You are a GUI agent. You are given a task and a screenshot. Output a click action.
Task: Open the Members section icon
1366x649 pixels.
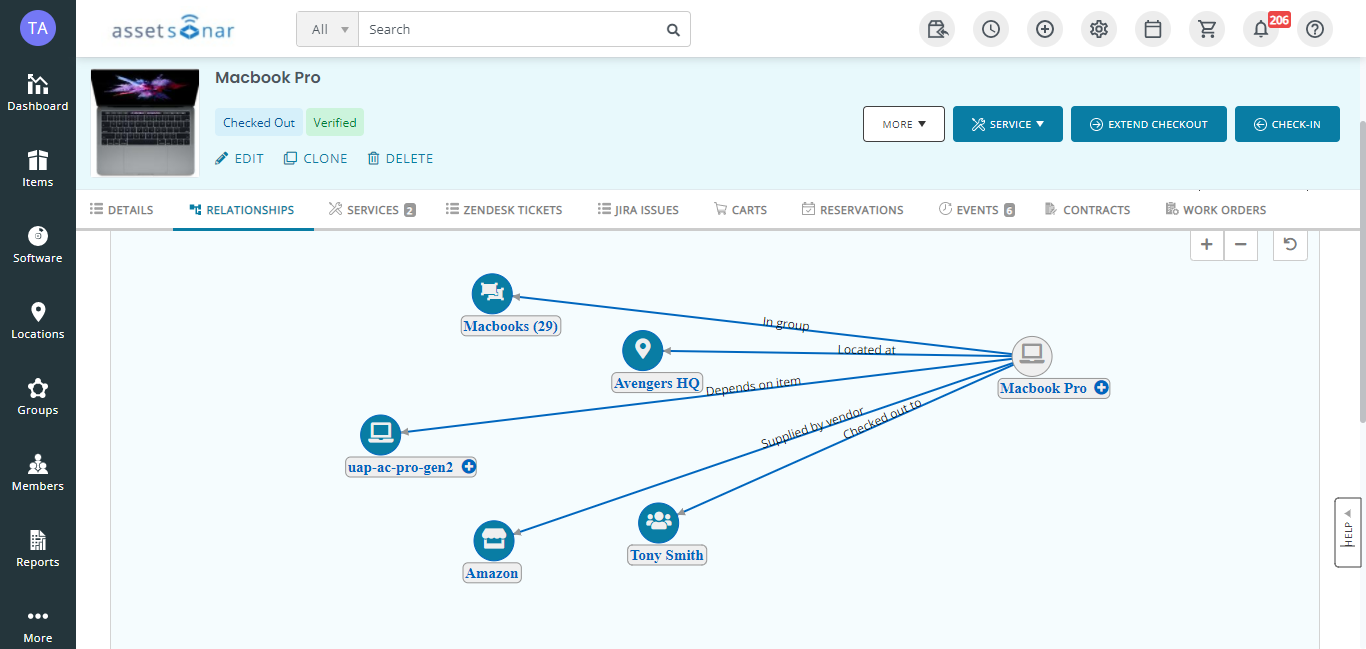click(38, 472)
